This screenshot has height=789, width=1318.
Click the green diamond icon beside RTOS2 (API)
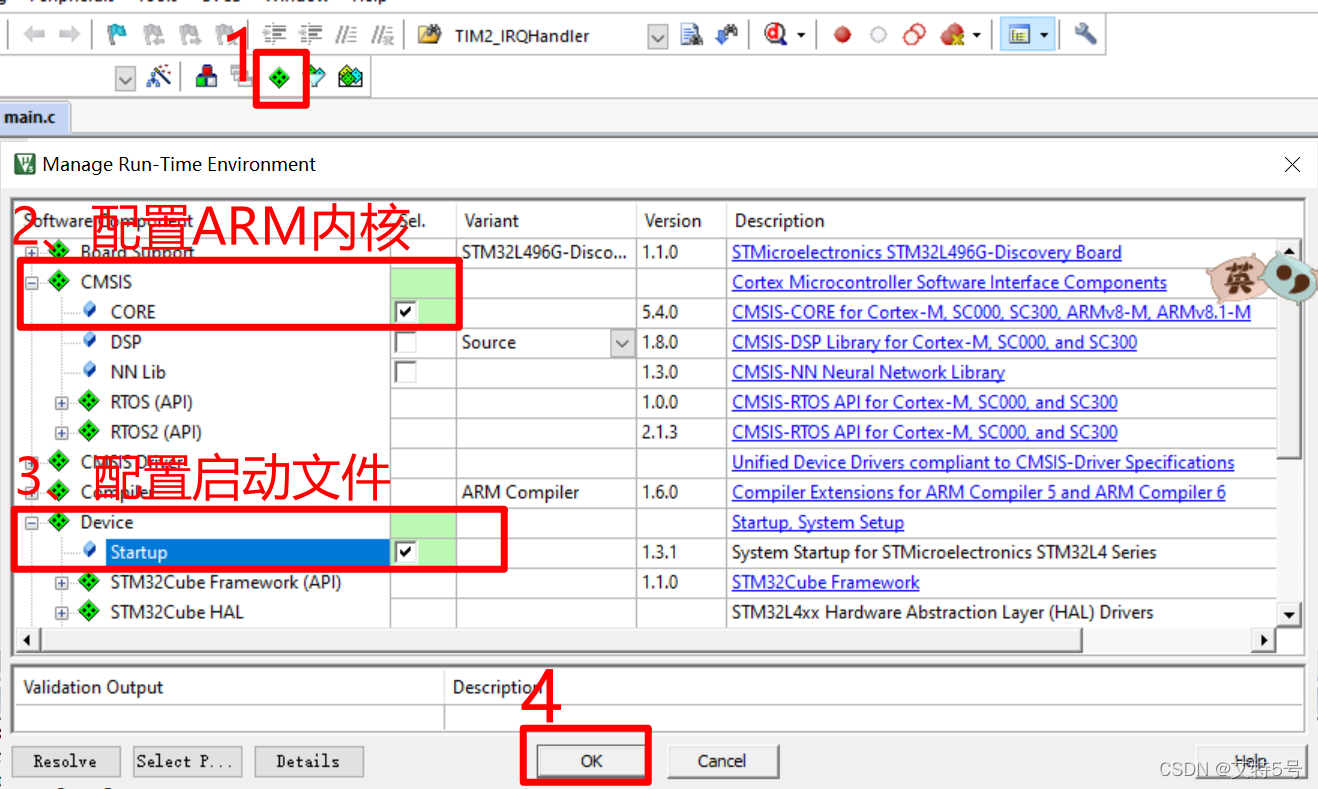tap(90, 432)
